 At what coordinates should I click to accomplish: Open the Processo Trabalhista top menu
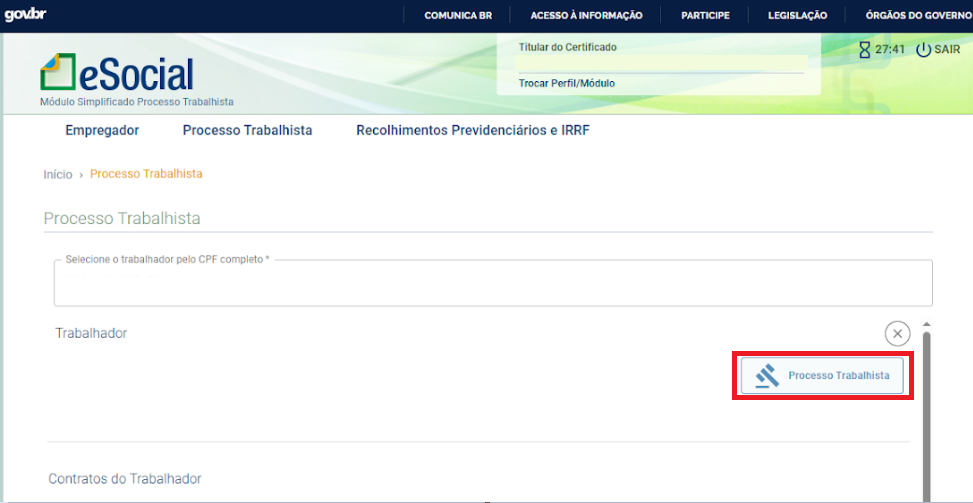248,131
